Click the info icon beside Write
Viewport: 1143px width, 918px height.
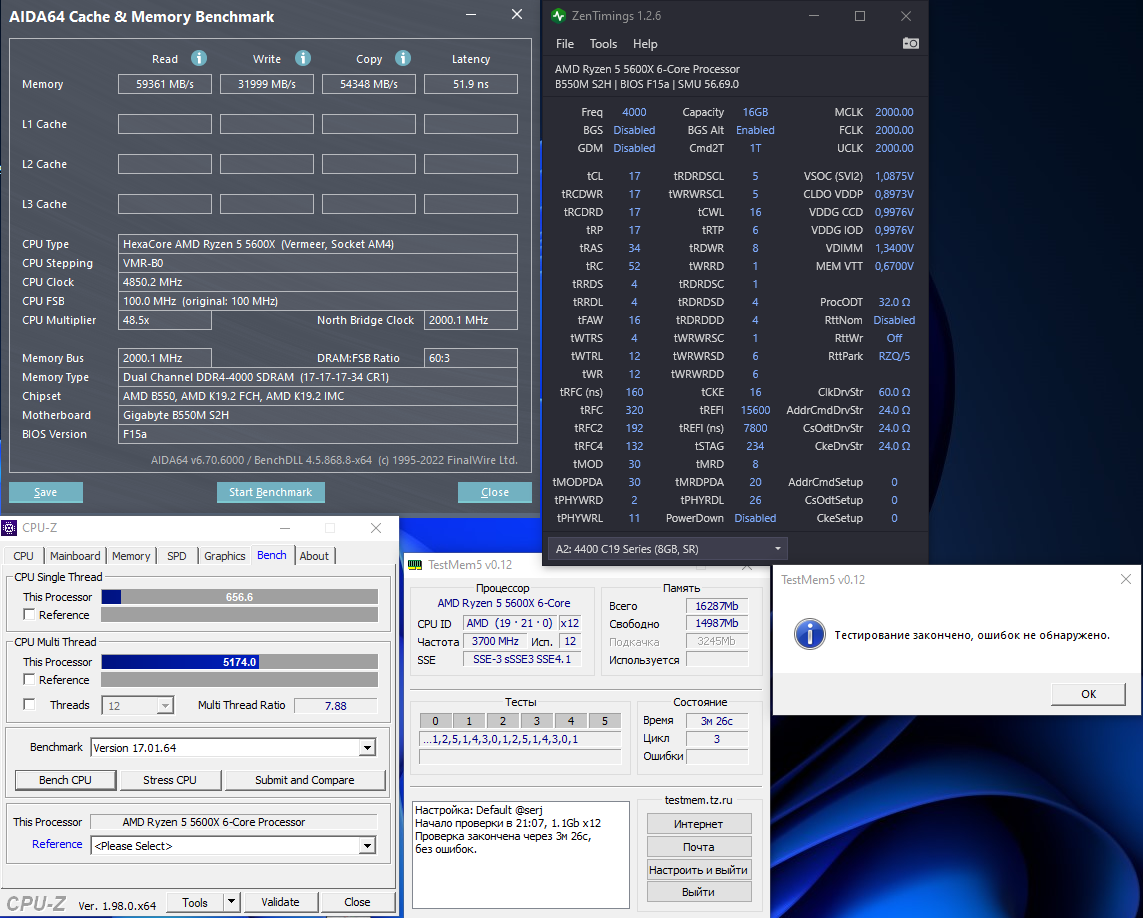tap(303, 58)
